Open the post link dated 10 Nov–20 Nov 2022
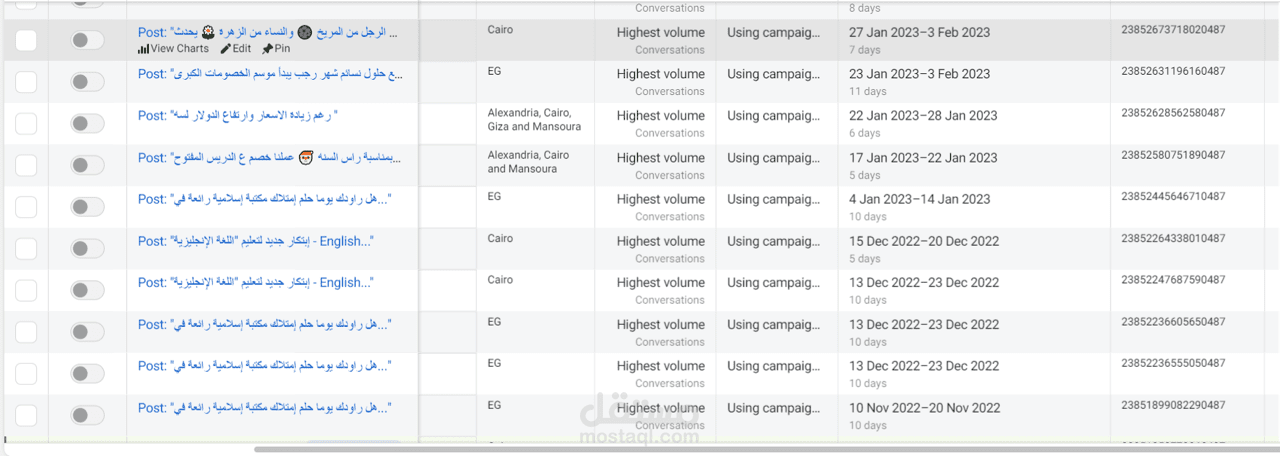Viewport: 1280px width, 456px height. 264,408
